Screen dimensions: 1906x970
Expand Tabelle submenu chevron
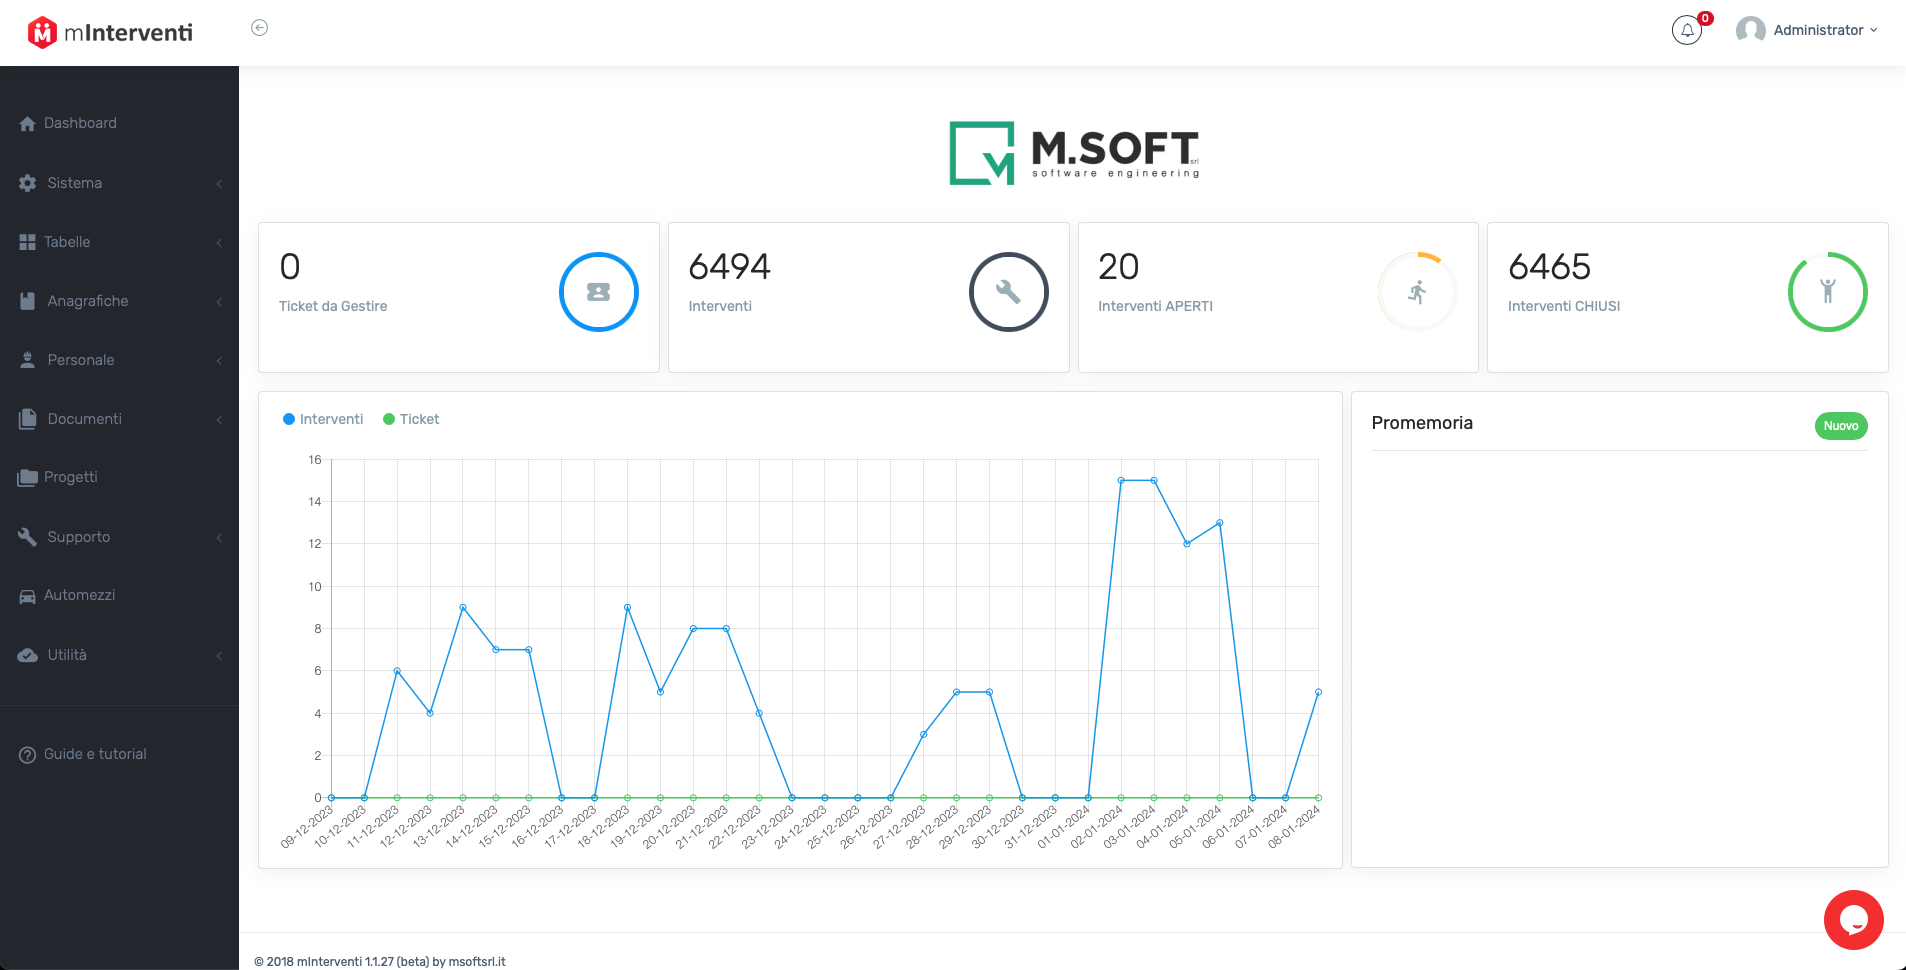219,242
